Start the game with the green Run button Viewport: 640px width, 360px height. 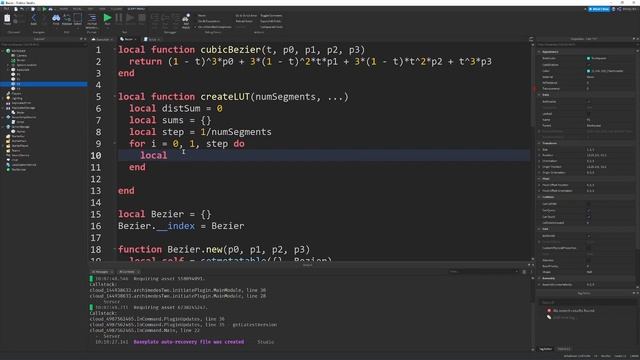tap(107, 18)
